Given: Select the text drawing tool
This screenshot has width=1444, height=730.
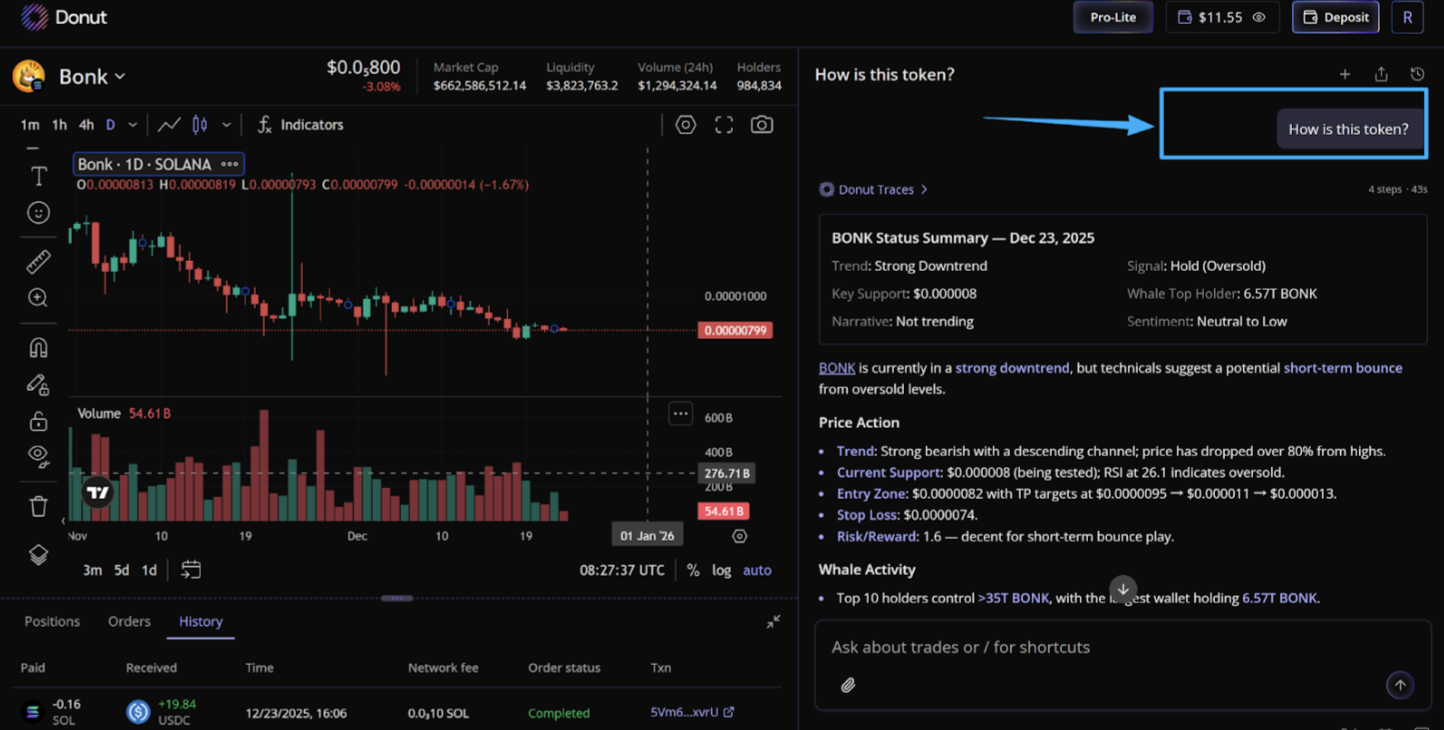Looking at the screenshot, I should (x=38, y=176).
